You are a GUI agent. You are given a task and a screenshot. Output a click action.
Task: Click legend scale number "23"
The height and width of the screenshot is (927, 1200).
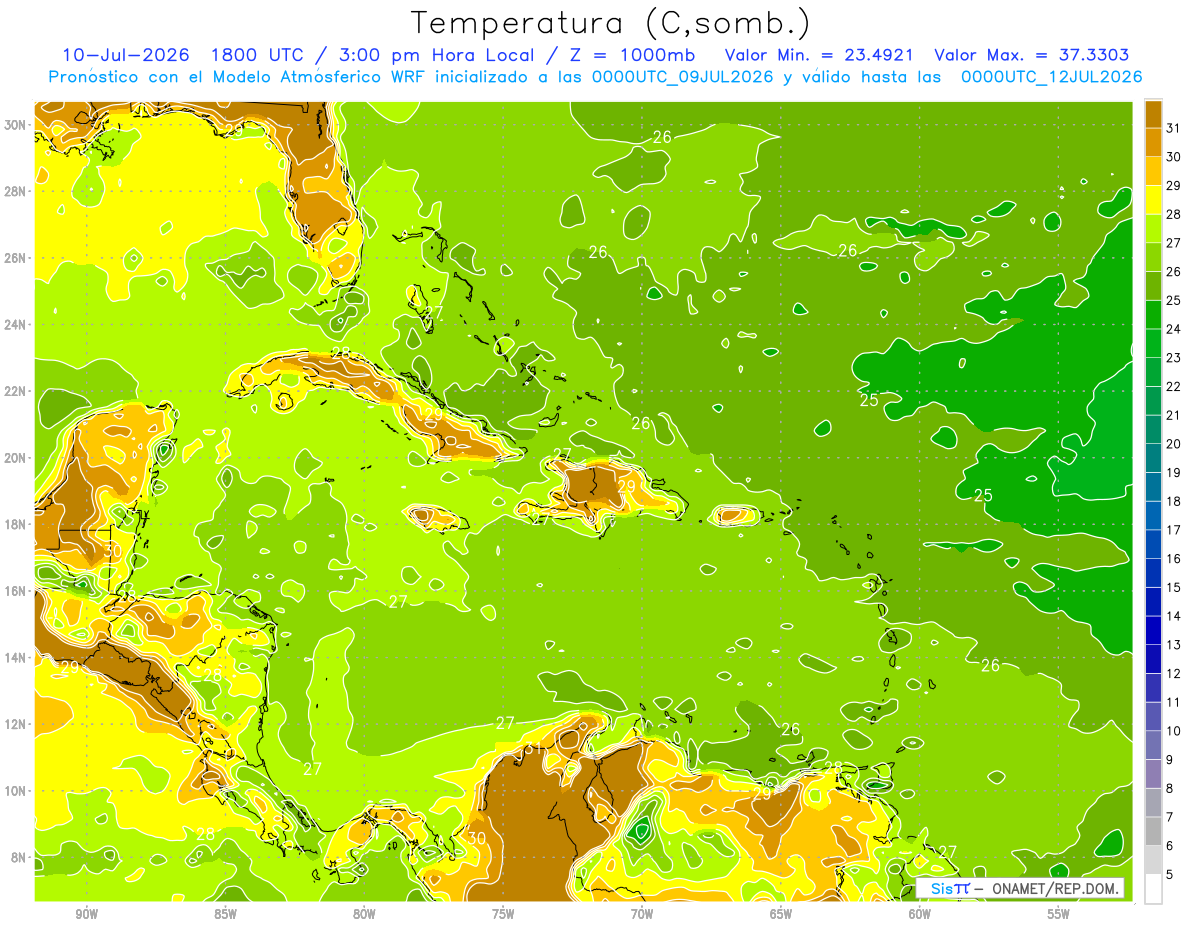pyautogui.click(x=1173, y=358)
